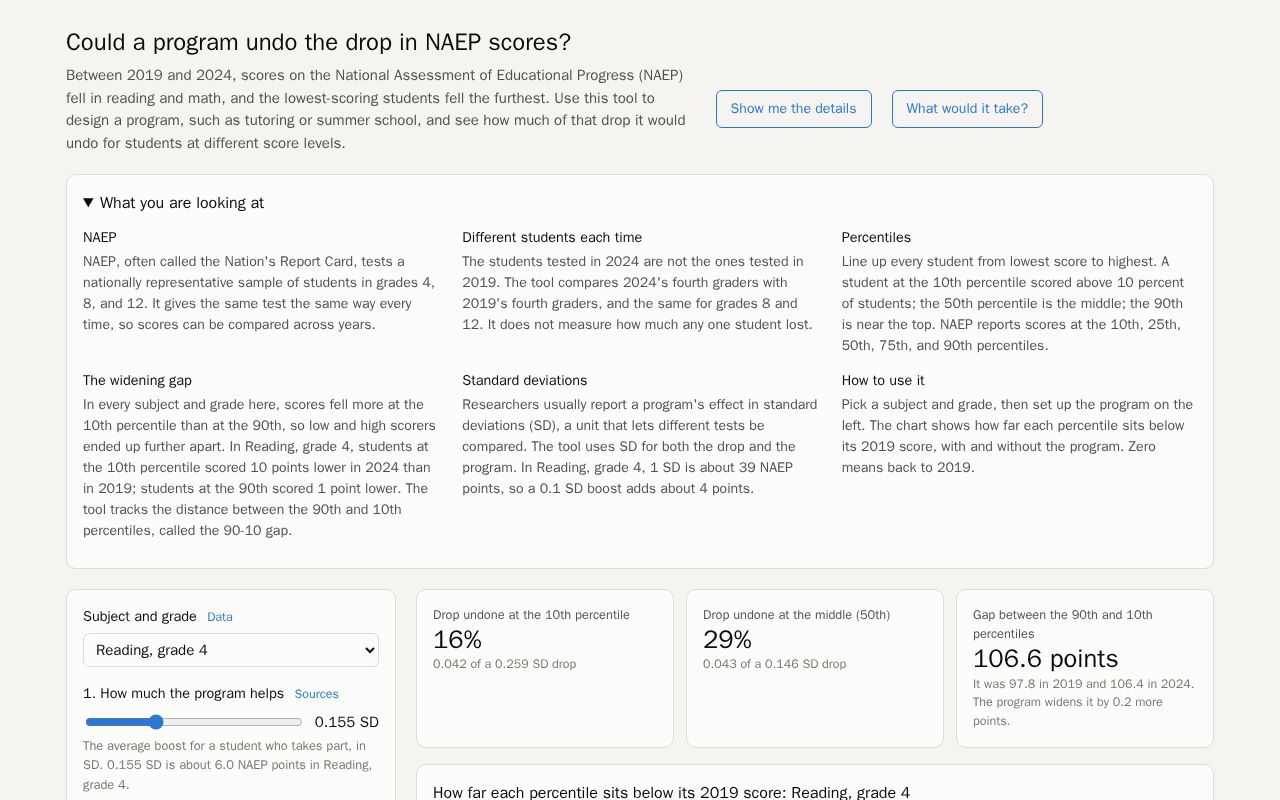Image resolution: width=1280 pixels, height=800 pixels.
Task: Click the 'Show me the details' button
Action: coord(794,109)
